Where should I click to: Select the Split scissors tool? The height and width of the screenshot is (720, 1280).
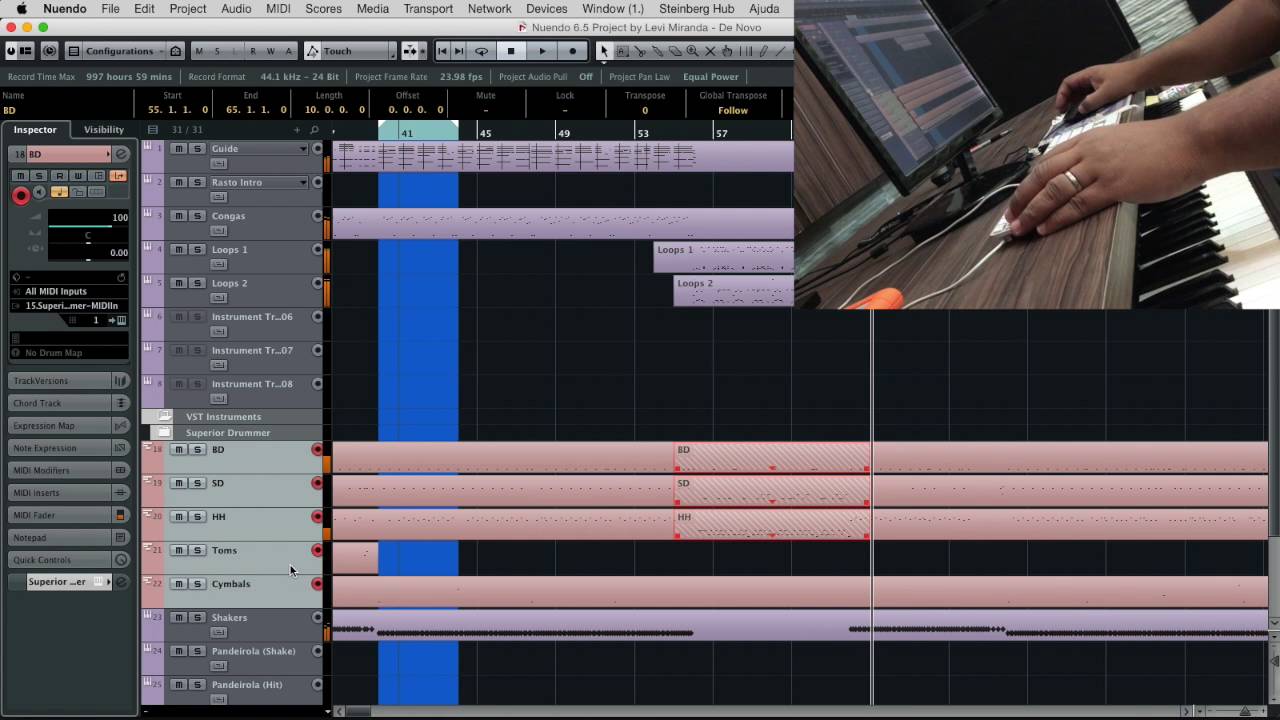tap(640, 51)
